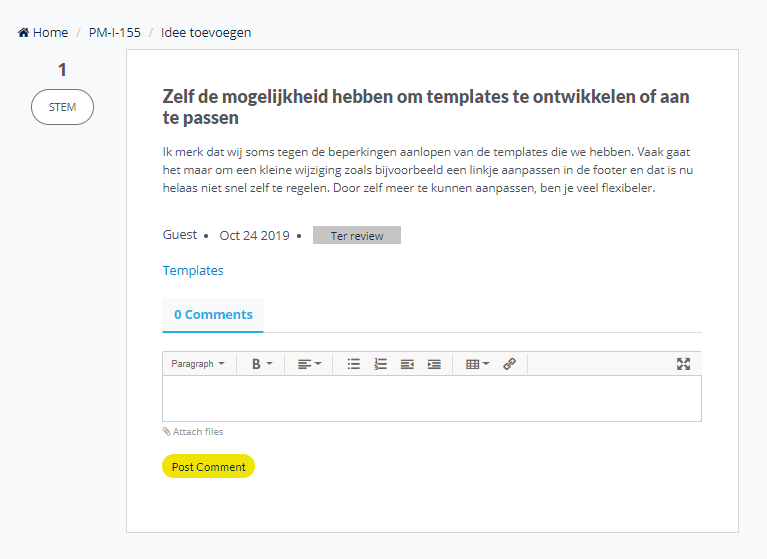Insert a numbered list
This screenshot has width=767, height=559.
point(381,364)
